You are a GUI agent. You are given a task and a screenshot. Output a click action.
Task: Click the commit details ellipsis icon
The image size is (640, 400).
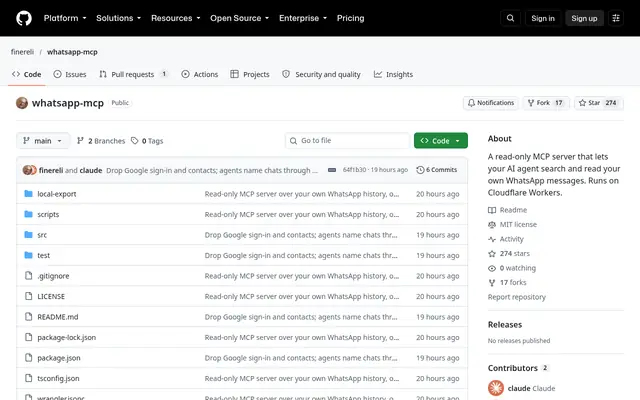332,170
